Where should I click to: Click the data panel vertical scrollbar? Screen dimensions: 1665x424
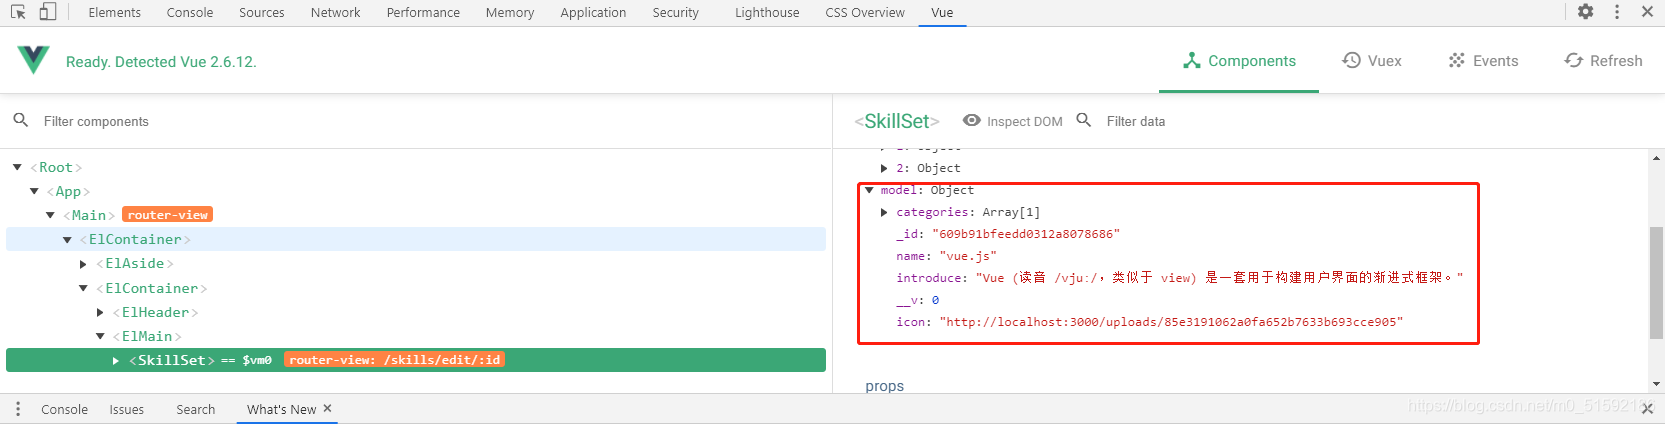click(x=1656, y=282)
